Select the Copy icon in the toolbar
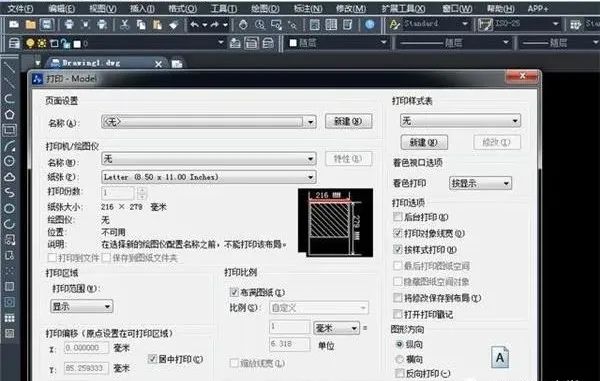 point(141,25)
